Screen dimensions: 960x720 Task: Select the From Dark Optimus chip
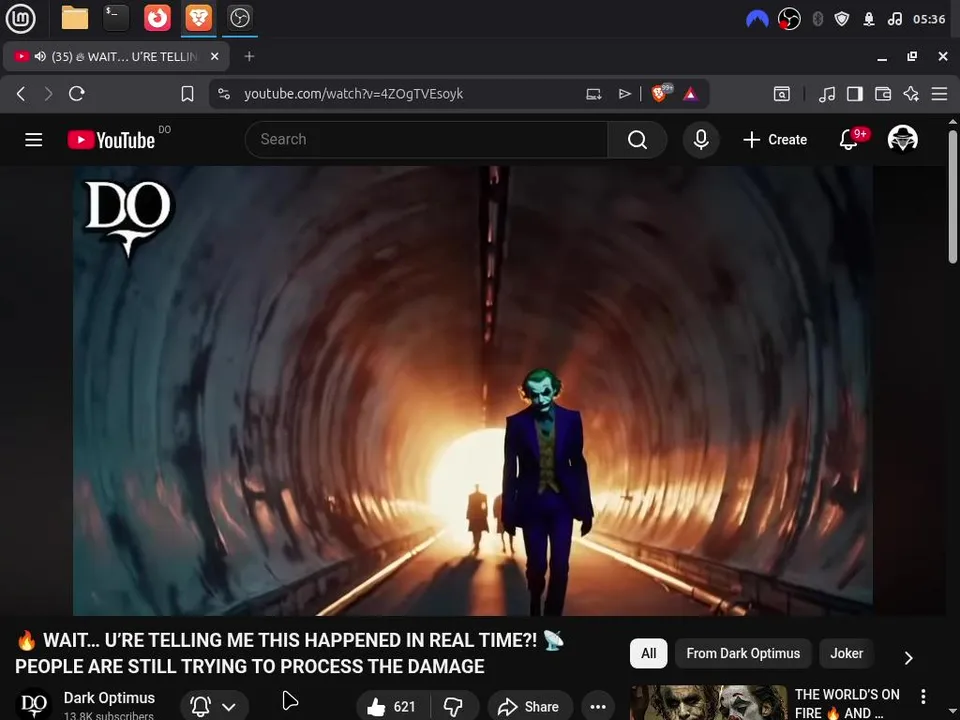743,653
